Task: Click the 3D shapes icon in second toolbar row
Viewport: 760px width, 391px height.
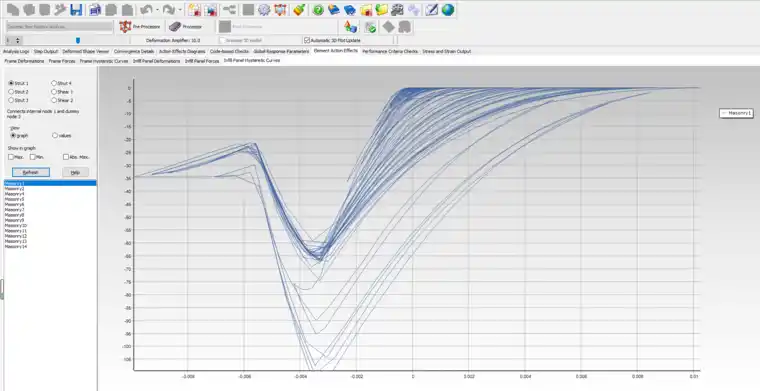Action: [350, 27]
